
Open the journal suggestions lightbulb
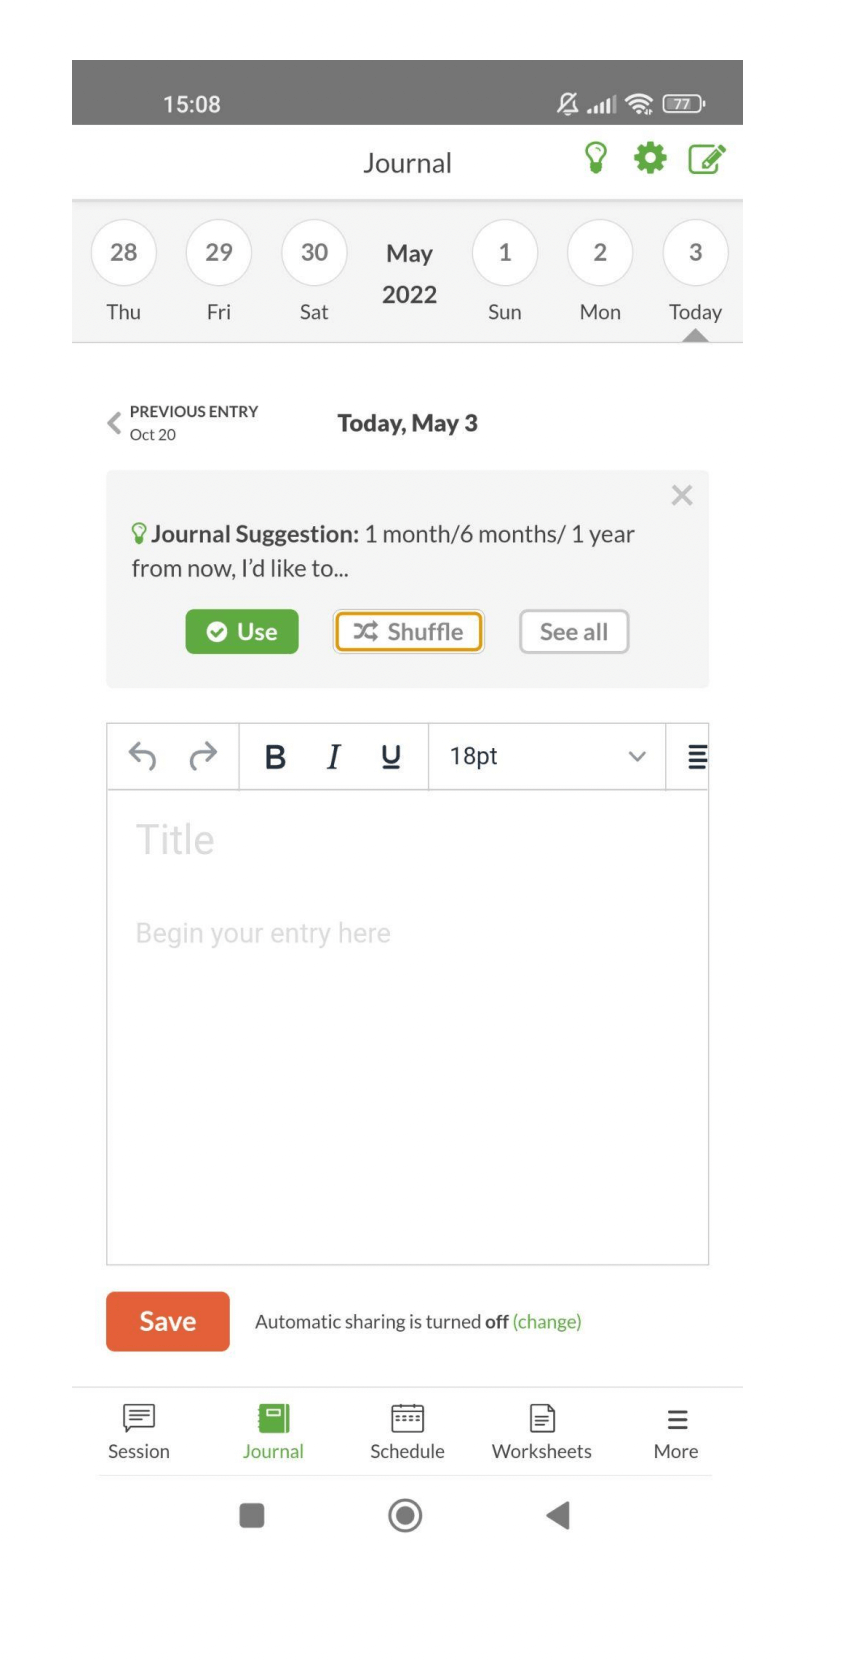point(595,158)
